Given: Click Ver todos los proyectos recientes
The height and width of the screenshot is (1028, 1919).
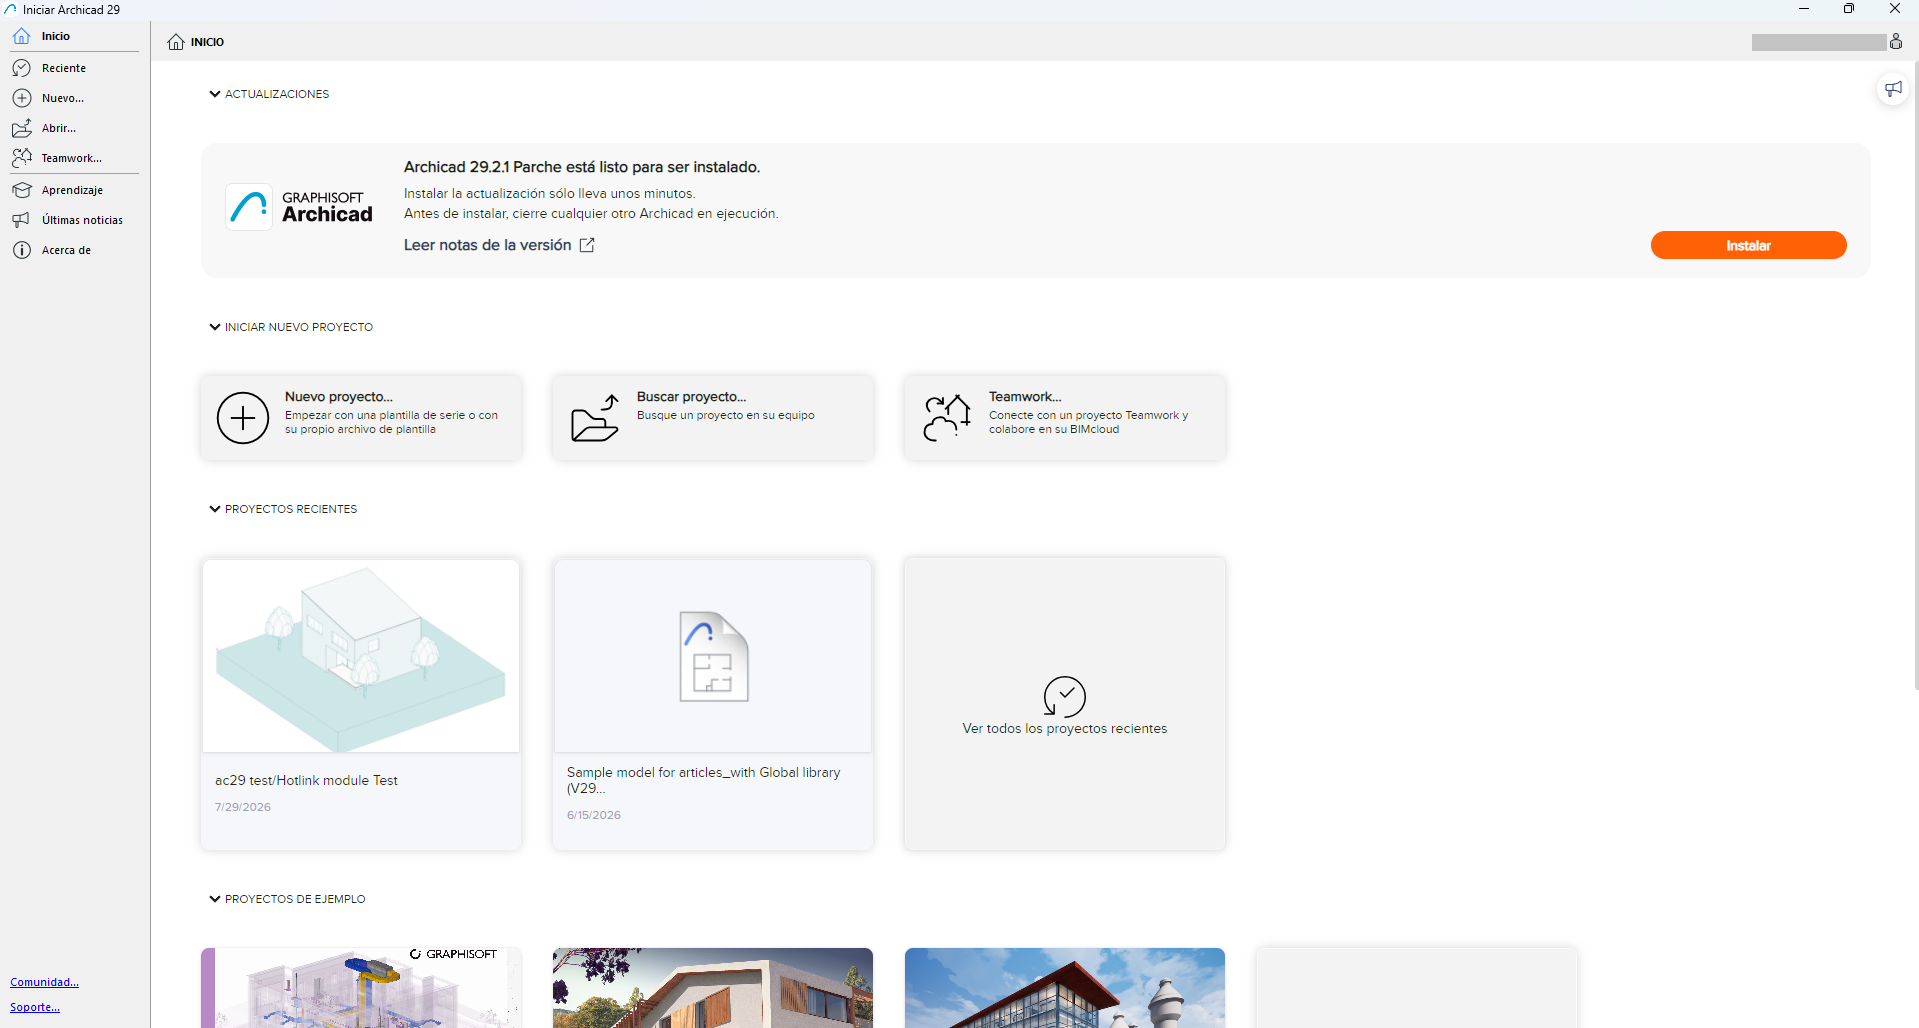Looking at the screenshot, I should pyautogui.click(x=1064, y=729).
